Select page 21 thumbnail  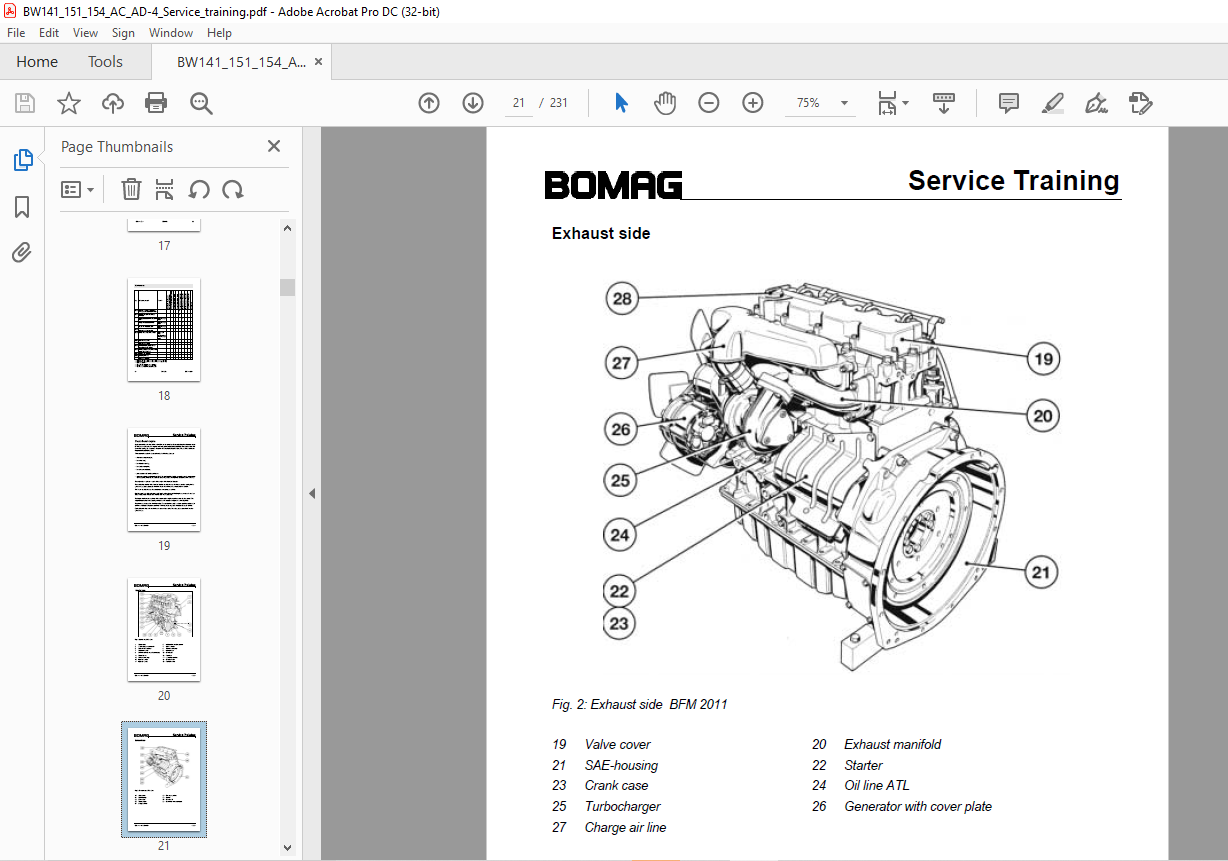click(164, 779)
